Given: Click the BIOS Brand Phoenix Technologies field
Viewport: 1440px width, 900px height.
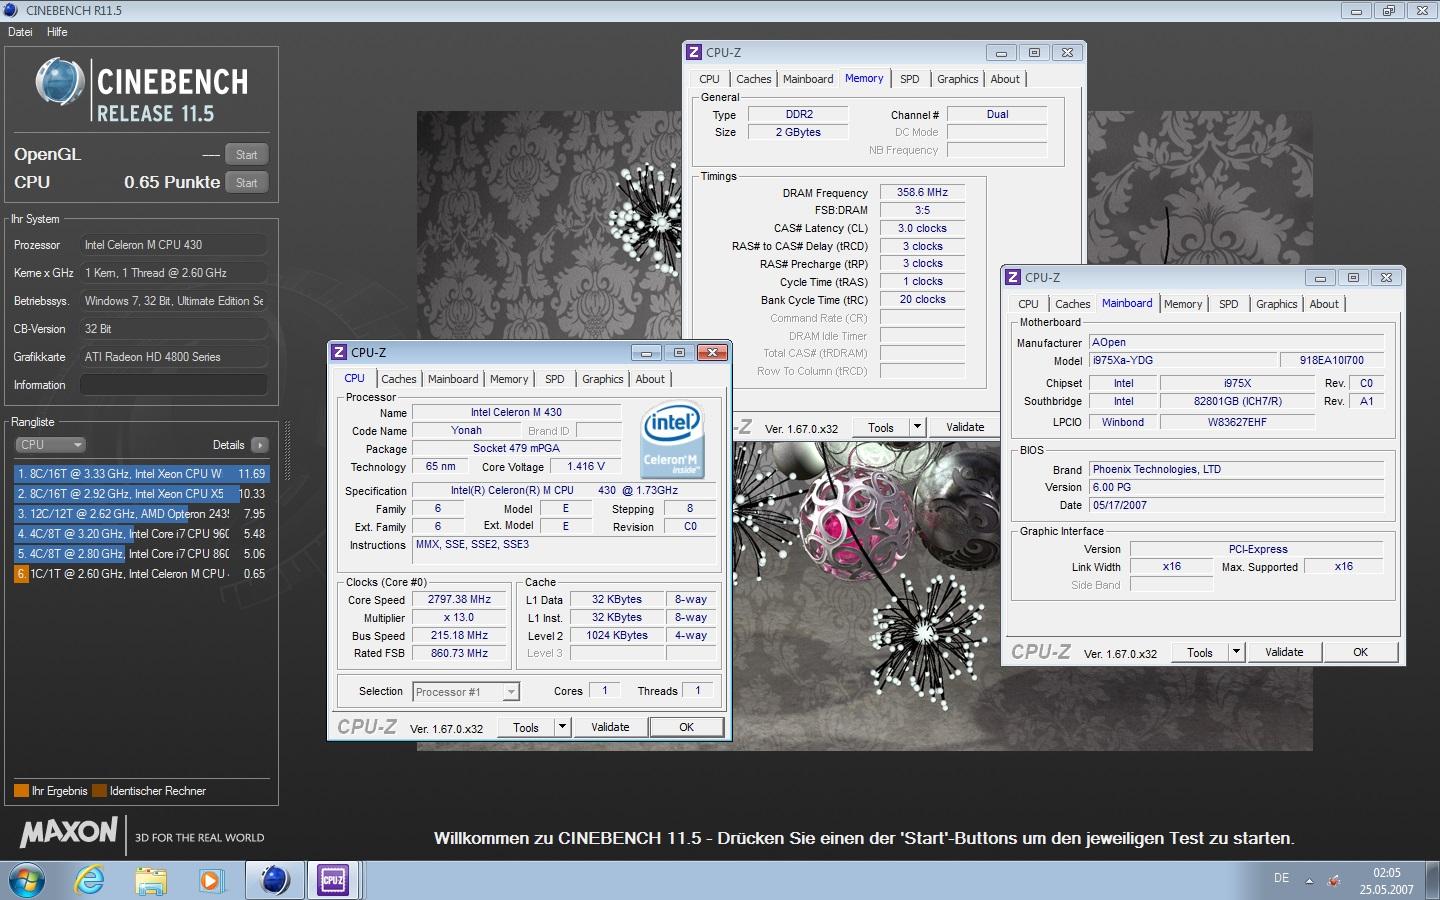Looking at the screenshot, I should (x=1236, y=469).
